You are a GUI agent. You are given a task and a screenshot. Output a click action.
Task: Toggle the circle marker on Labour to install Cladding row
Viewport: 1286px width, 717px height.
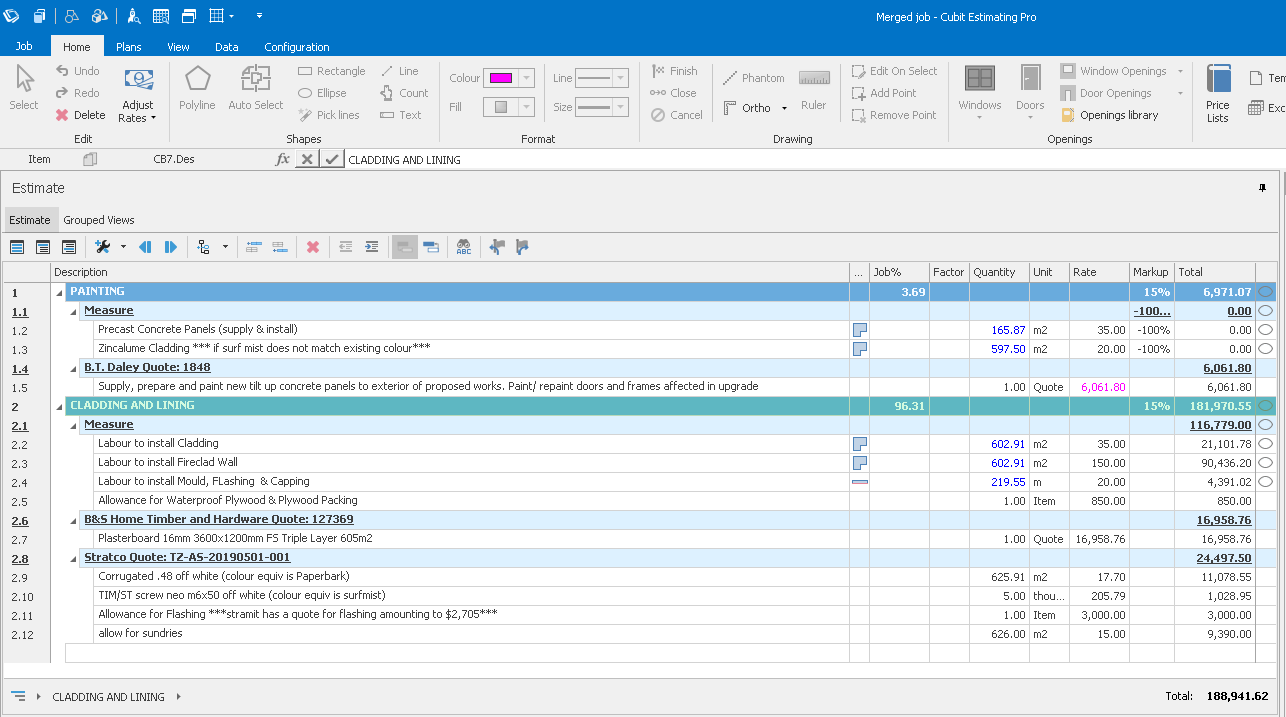[1265, 444]
